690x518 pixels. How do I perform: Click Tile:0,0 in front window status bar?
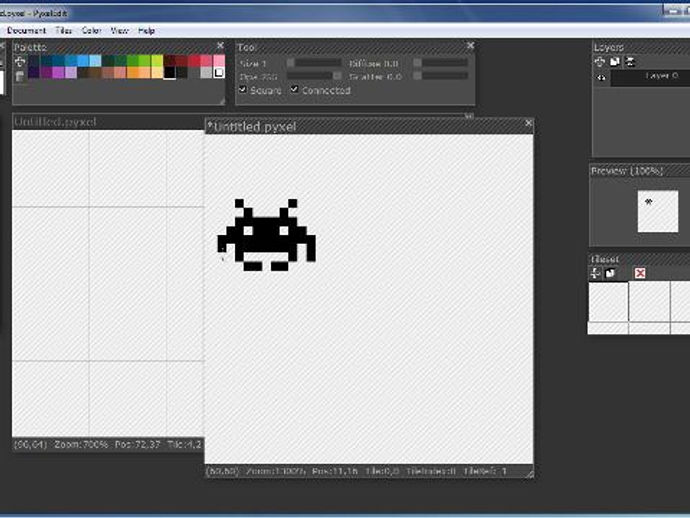click(382, 471)
